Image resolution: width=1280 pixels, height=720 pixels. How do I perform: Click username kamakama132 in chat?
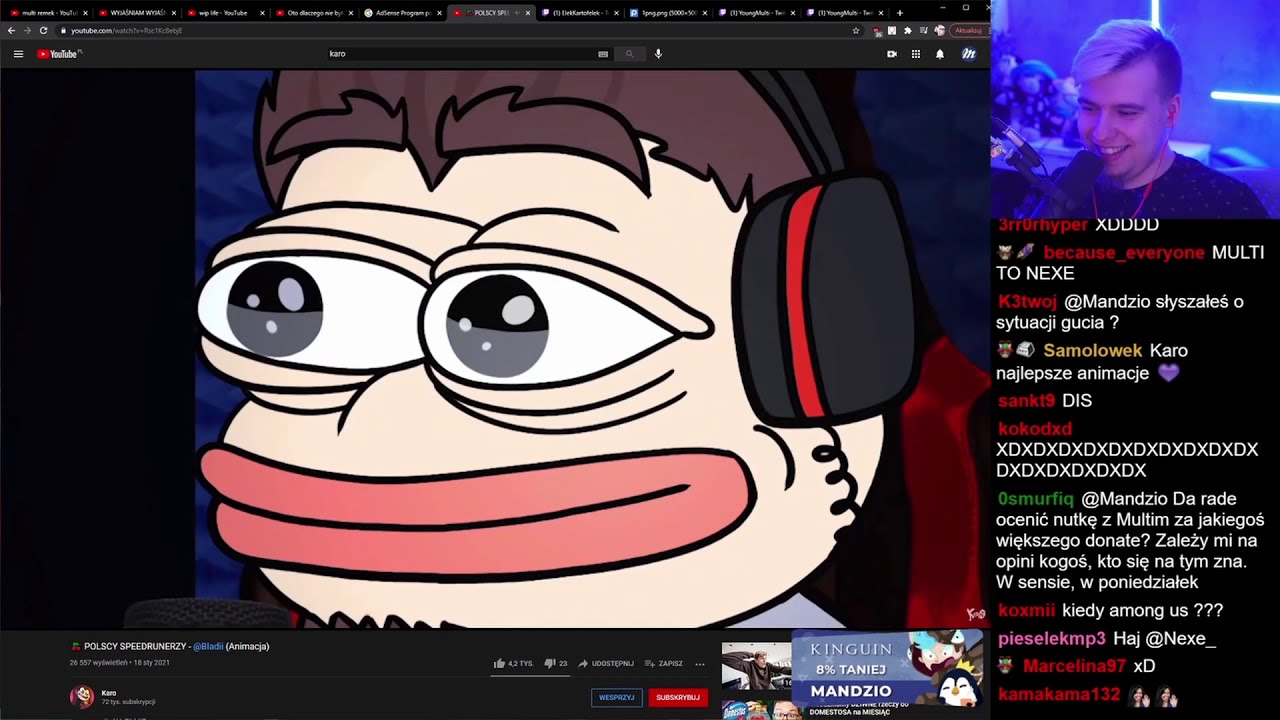click(x=1059, y=695)
